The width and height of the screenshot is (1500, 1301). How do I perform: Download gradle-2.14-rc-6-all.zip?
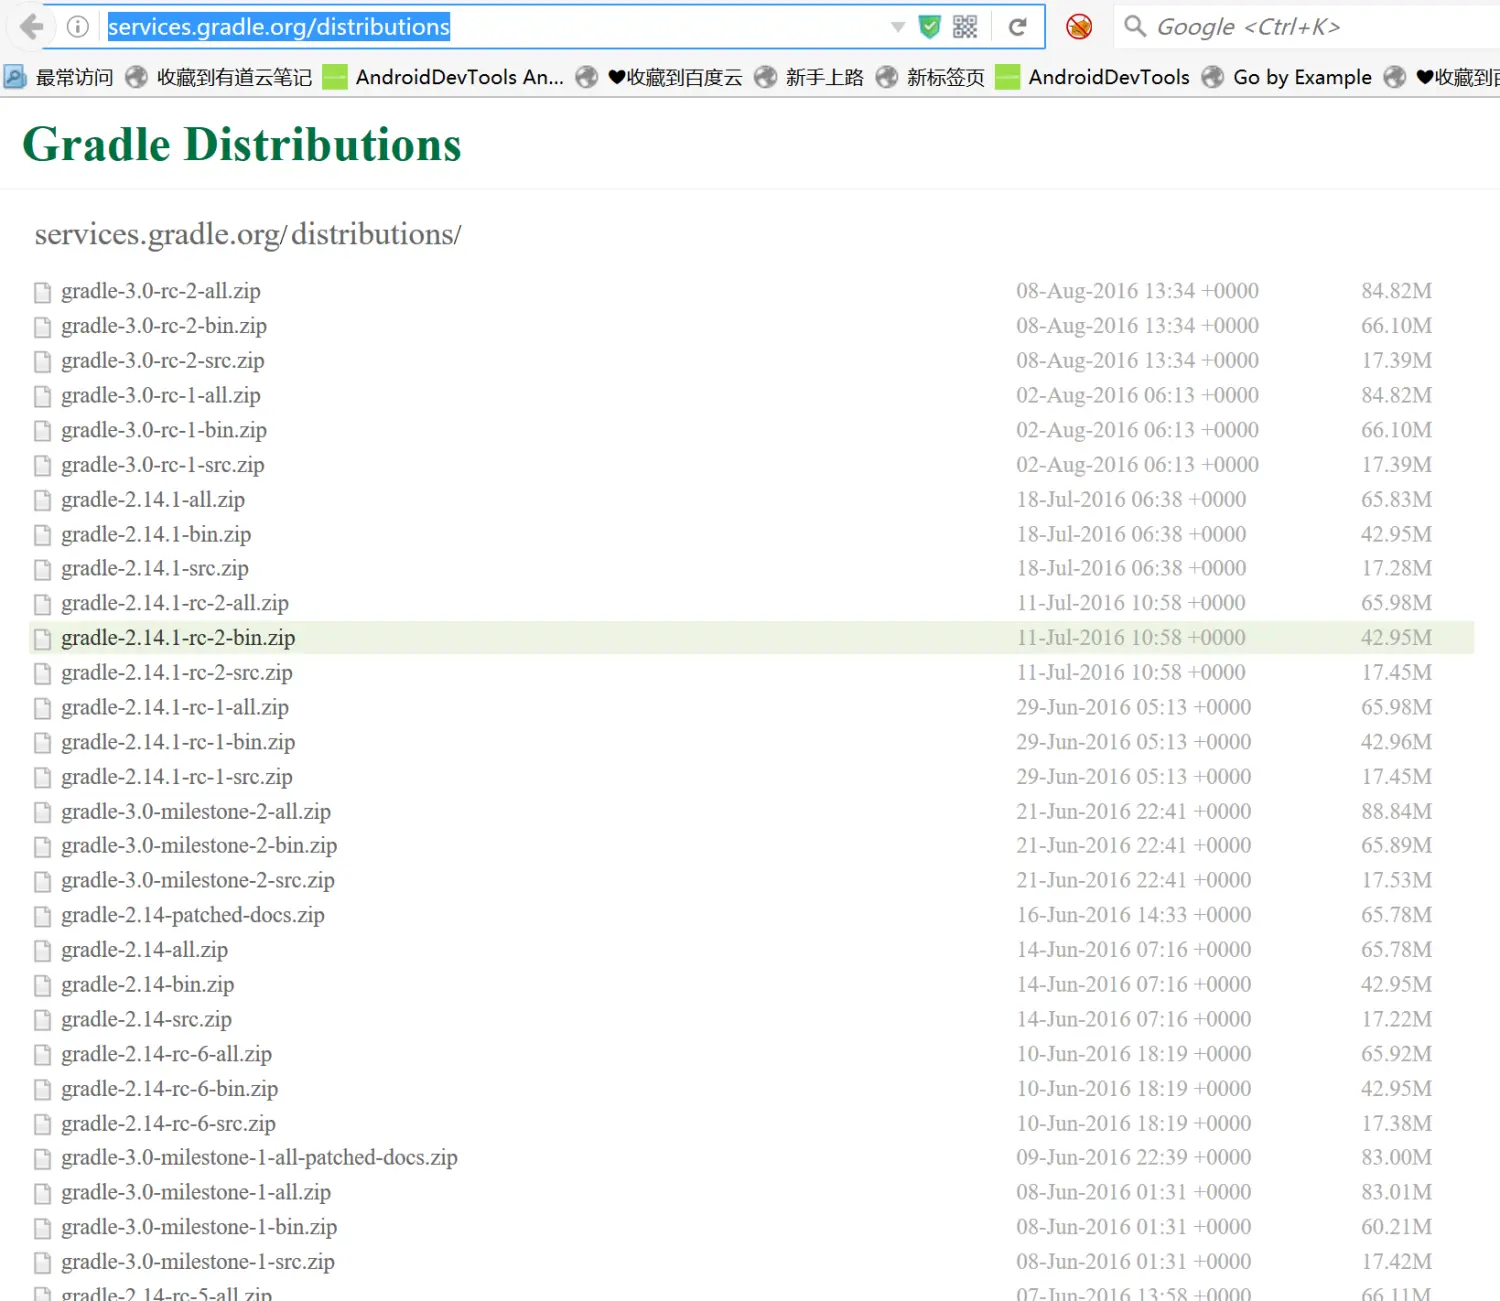pos(166,1054)
